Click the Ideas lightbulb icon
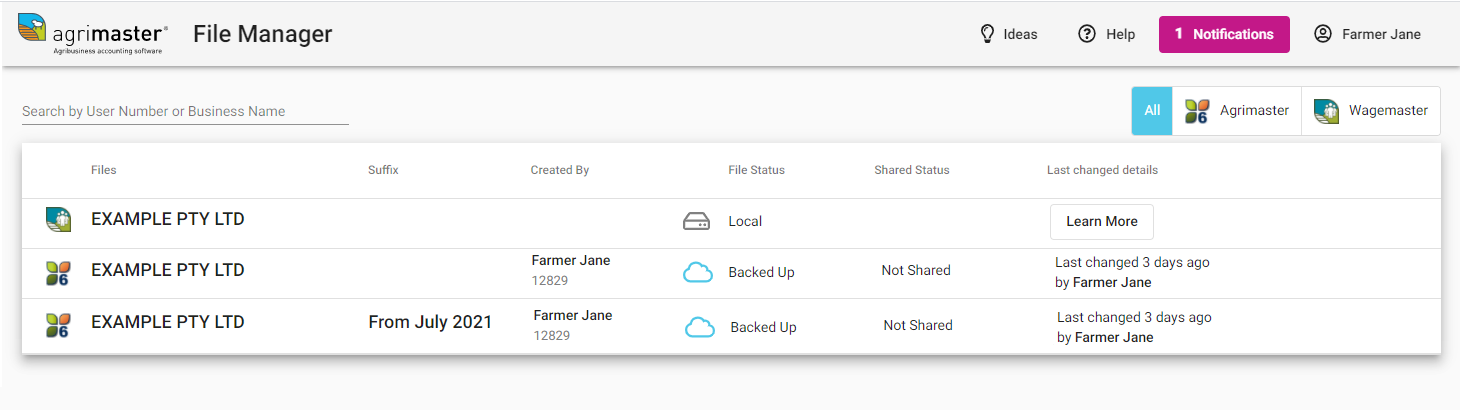The width and height of the screenshot is (1460, 410). [x=987, y=34]
